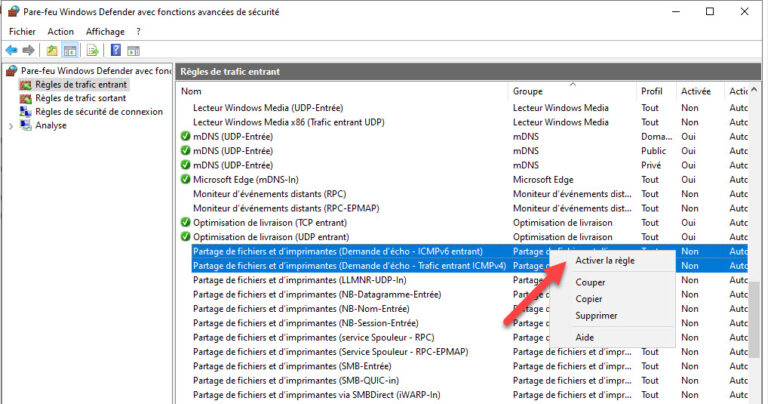Click the Export list toolbar icon
The image size is (768, 404).
tap(92, 50)
